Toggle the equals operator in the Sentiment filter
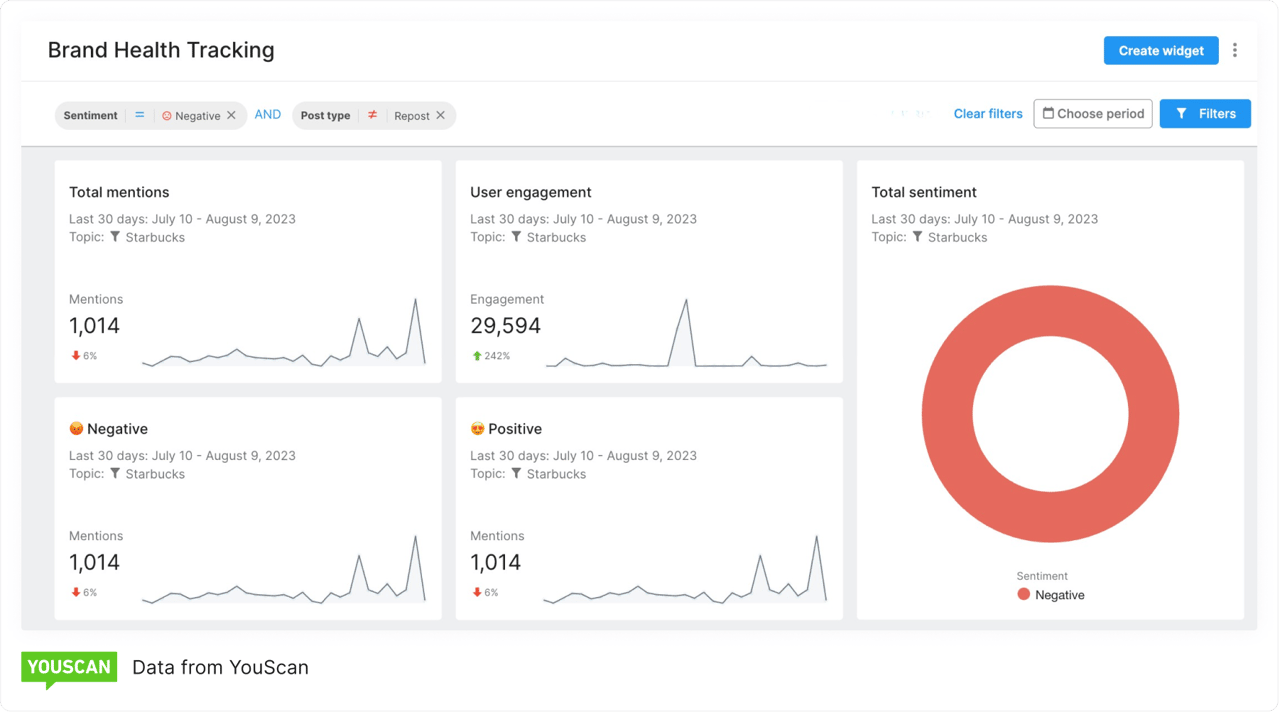Screen dimensions: 1280x712 point(139,115)
